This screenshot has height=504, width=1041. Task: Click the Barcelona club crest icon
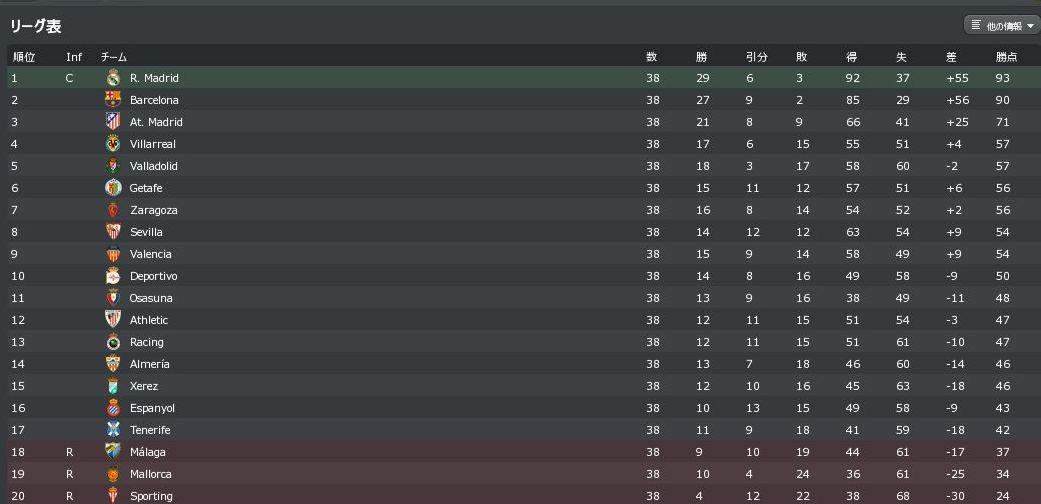coord(113,100)
